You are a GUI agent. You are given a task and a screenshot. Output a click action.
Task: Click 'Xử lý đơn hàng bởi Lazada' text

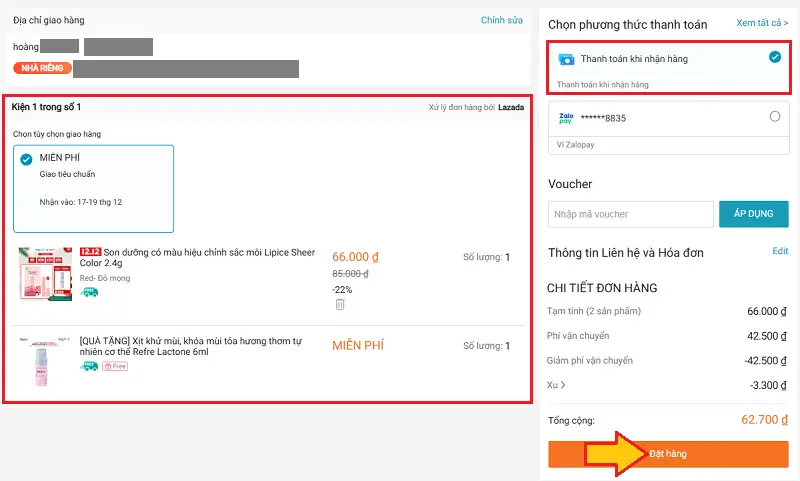[x=476, y=107]
